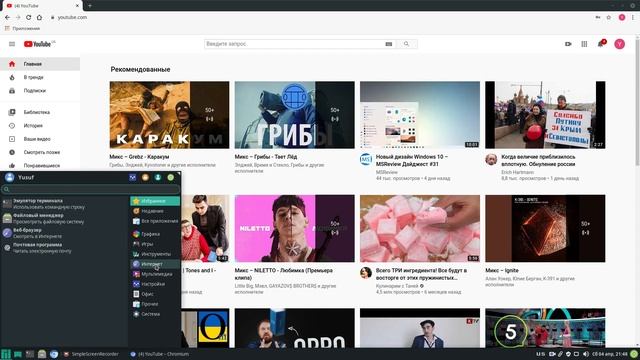
Task: Launch Почтовая программа from favorites
Action: click(64, 248)
